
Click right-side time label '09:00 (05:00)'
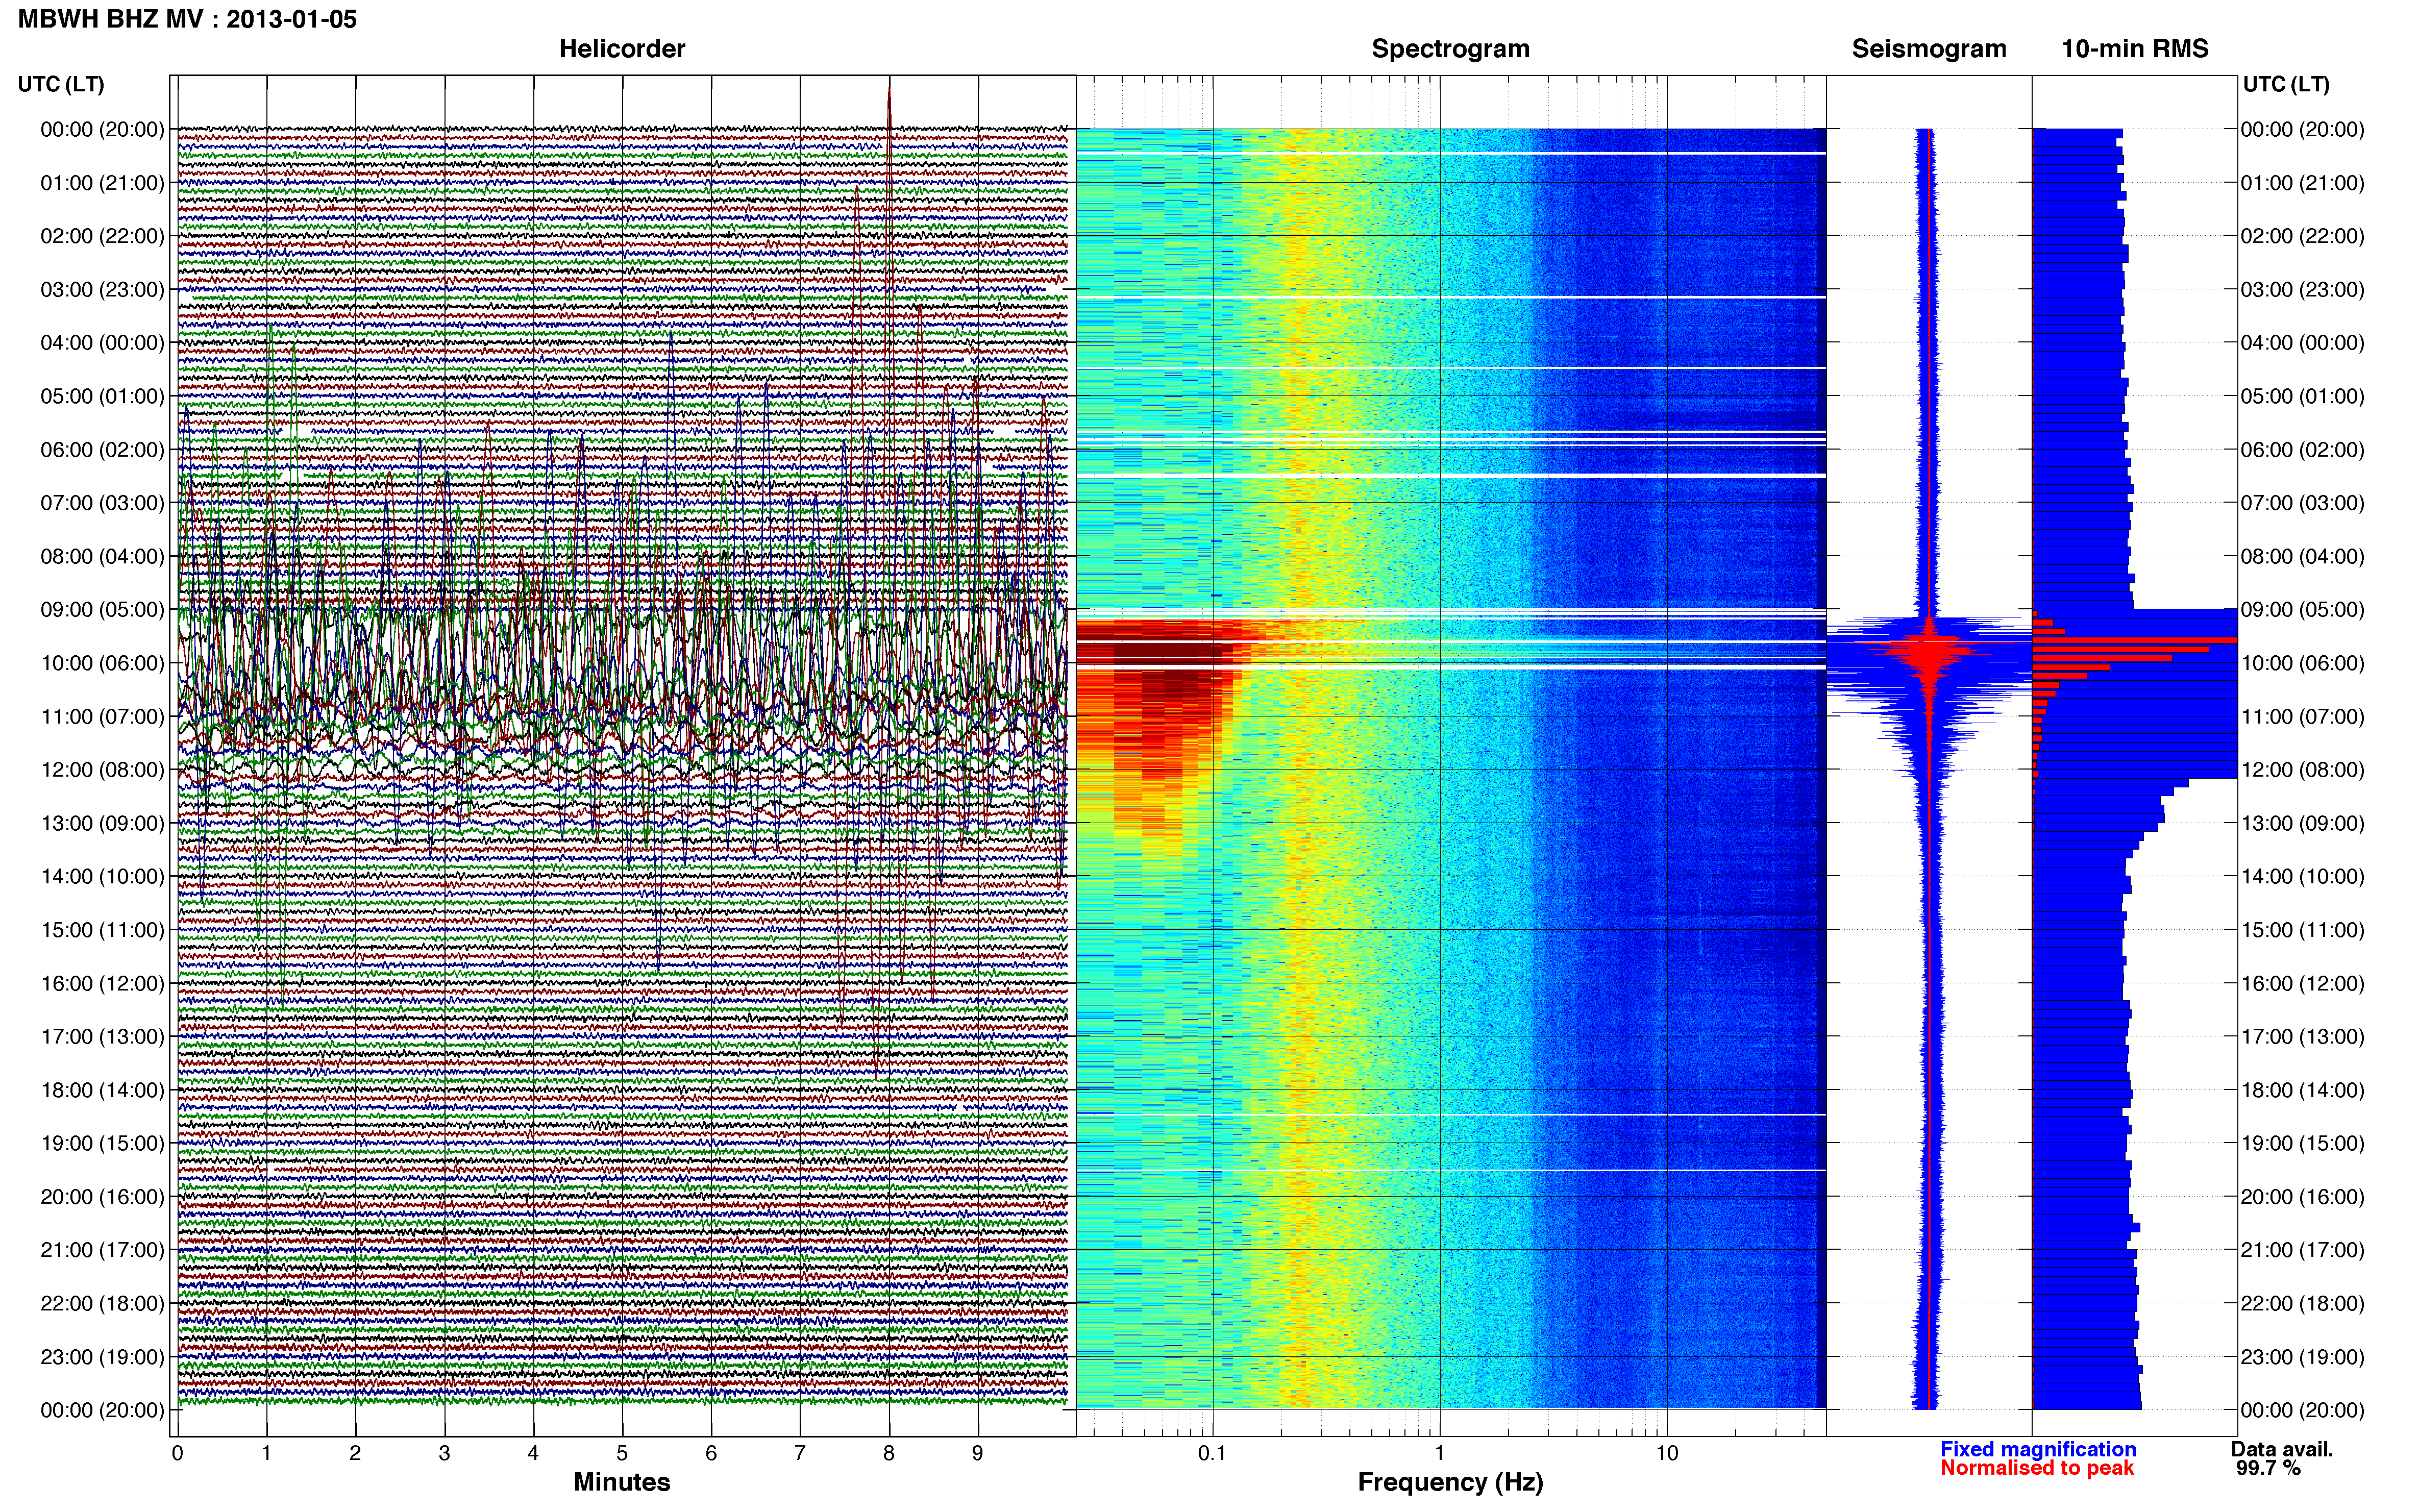(x=2303, y=610)
